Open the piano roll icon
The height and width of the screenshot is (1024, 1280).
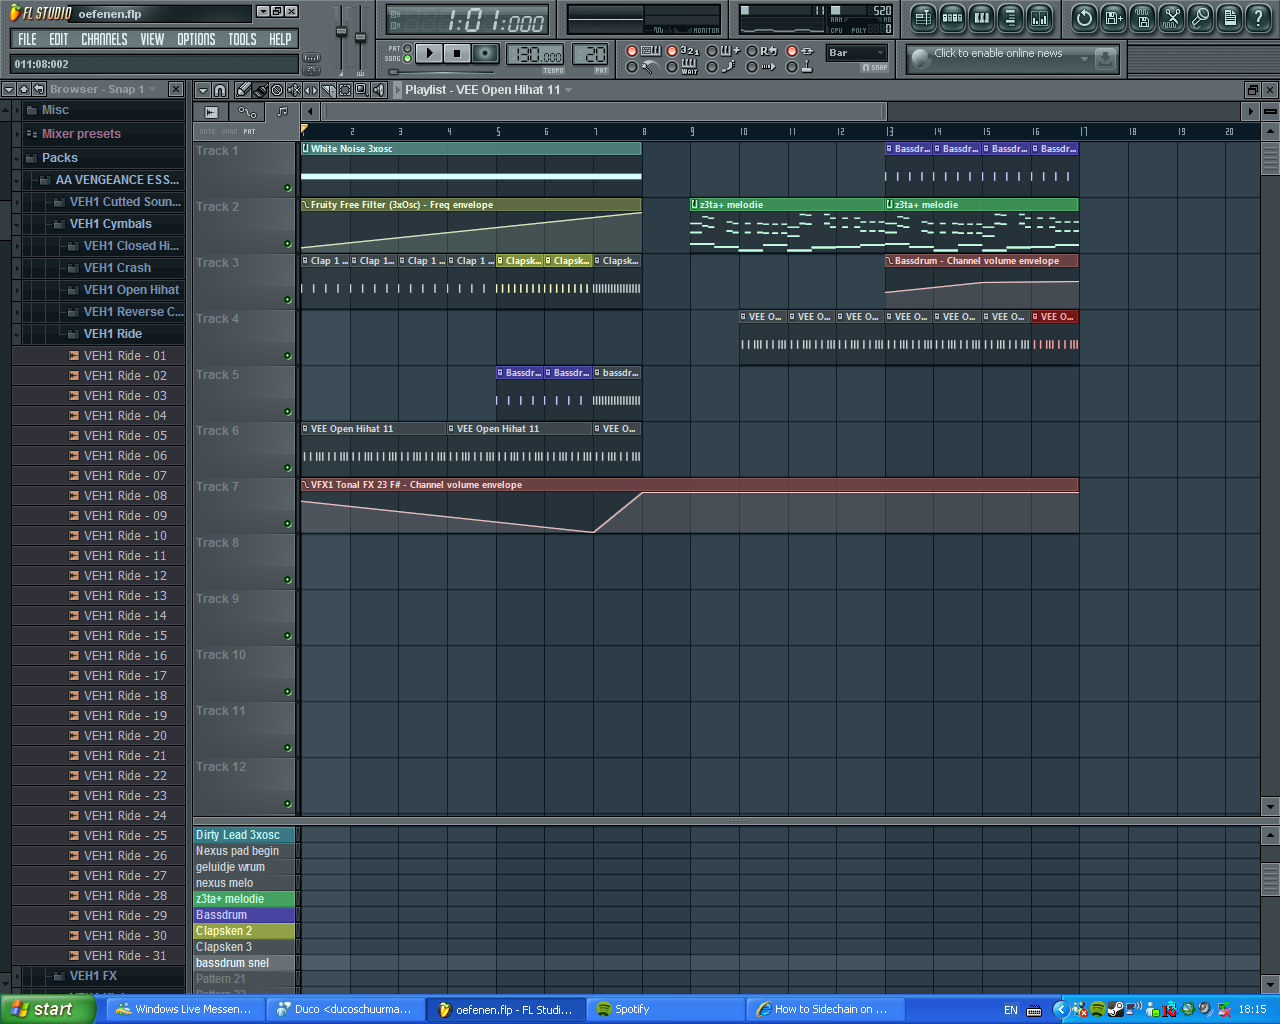(x=981, y=17)
